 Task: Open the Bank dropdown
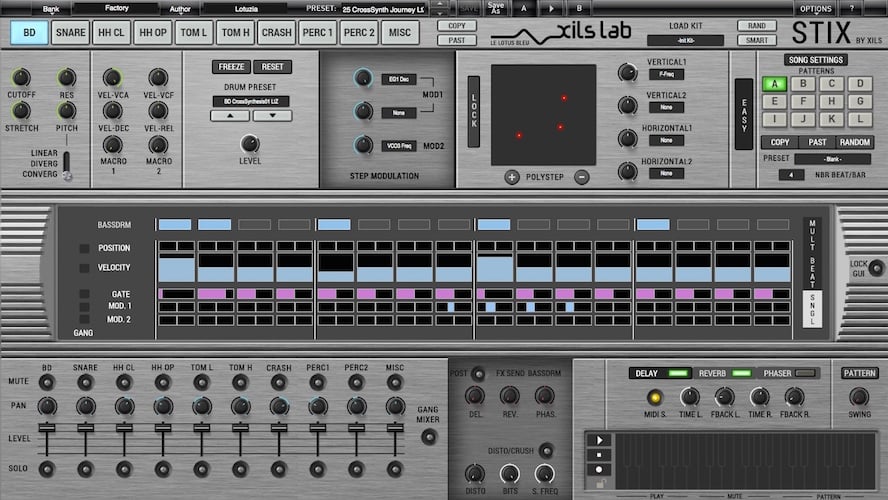tap(51, 9)
